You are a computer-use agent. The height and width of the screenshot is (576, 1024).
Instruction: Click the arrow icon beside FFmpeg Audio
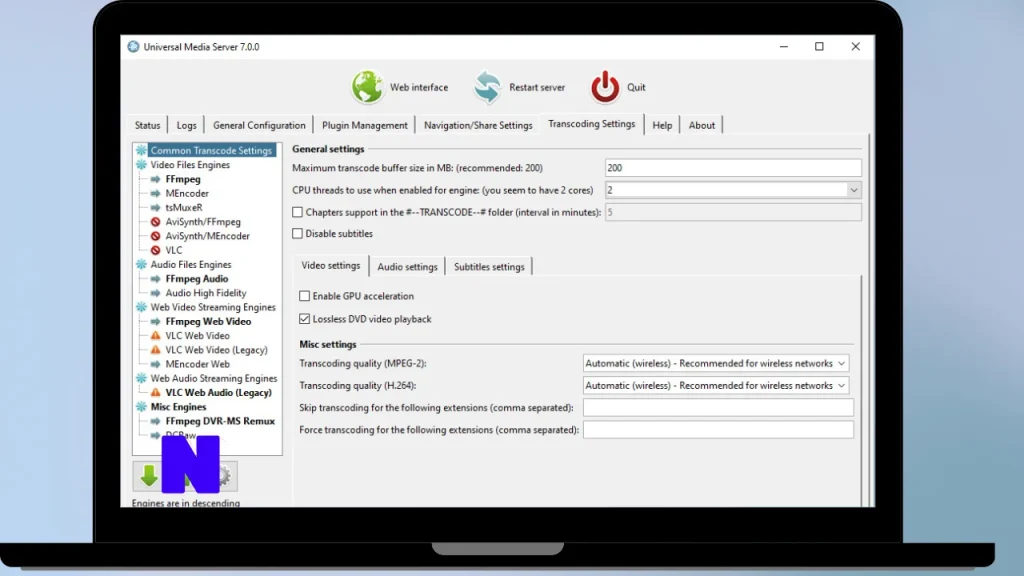point(155,279)
